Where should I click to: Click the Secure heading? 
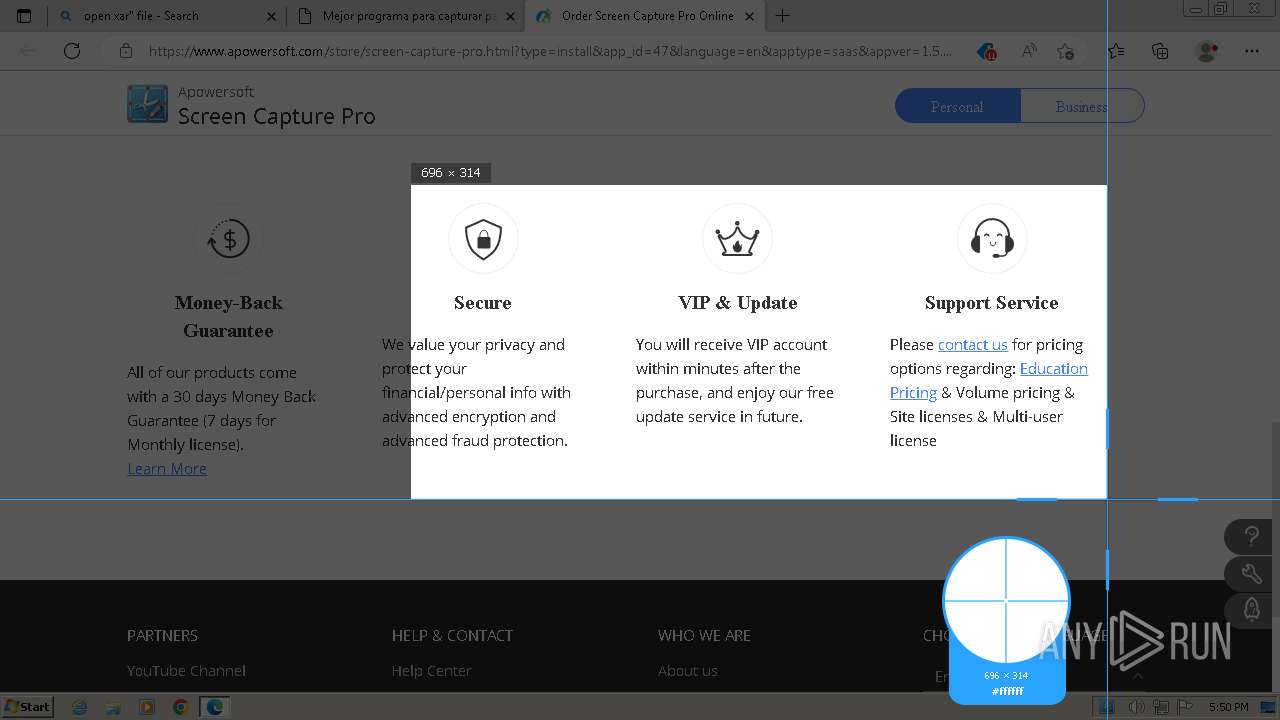(483, 302)
